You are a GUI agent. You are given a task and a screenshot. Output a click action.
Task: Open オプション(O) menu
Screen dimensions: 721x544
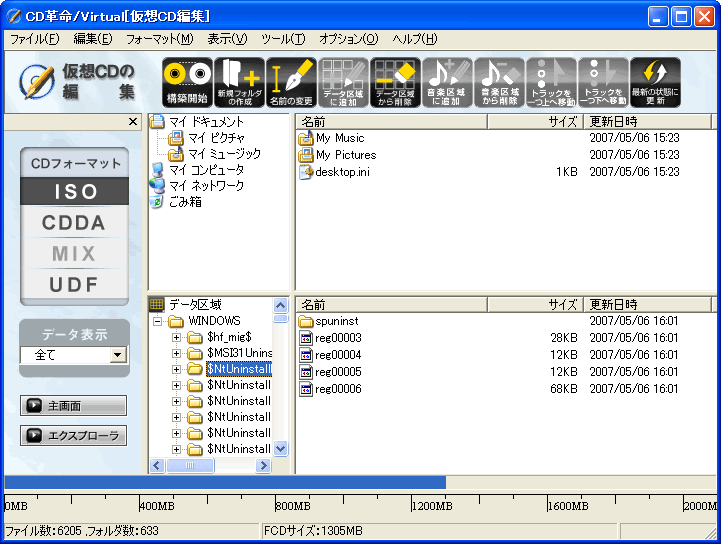tap(349, 39)
